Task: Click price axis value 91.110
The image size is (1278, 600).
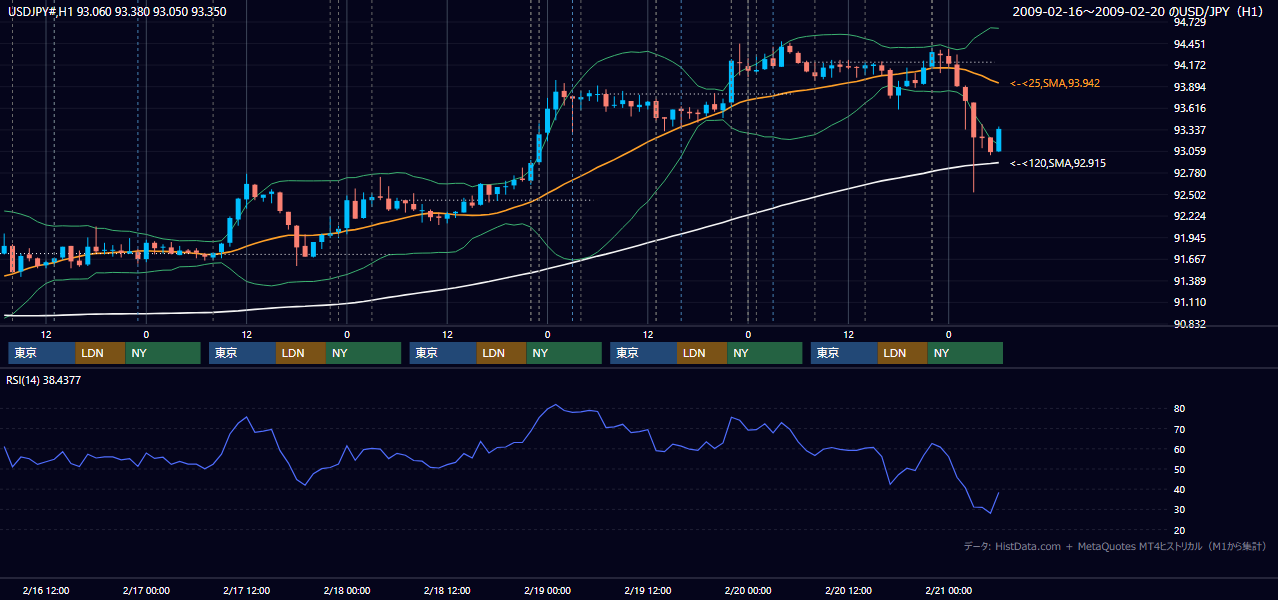Action: tap(1189, 302)
